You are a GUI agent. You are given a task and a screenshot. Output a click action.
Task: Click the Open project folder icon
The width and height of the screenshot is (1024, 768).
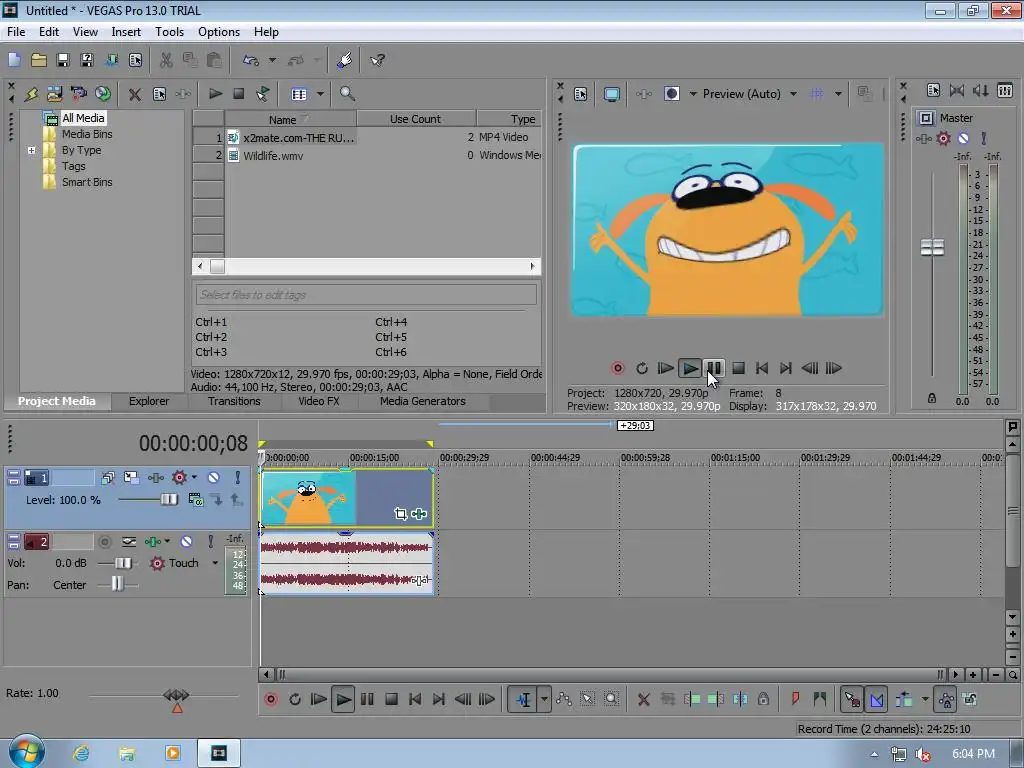tap(39, 60)
